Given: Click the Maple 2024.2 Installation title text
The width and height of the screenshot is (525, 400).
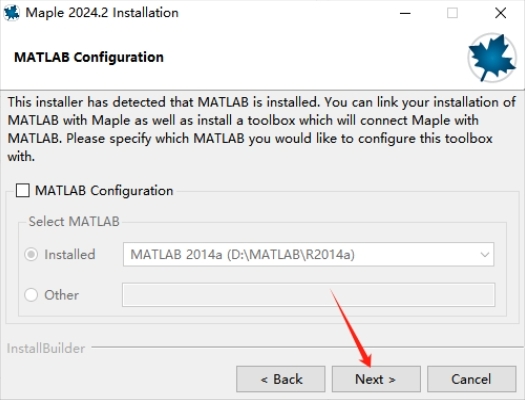Looking at the screenshot, I should pyautogui.click(x=102, y=13).
